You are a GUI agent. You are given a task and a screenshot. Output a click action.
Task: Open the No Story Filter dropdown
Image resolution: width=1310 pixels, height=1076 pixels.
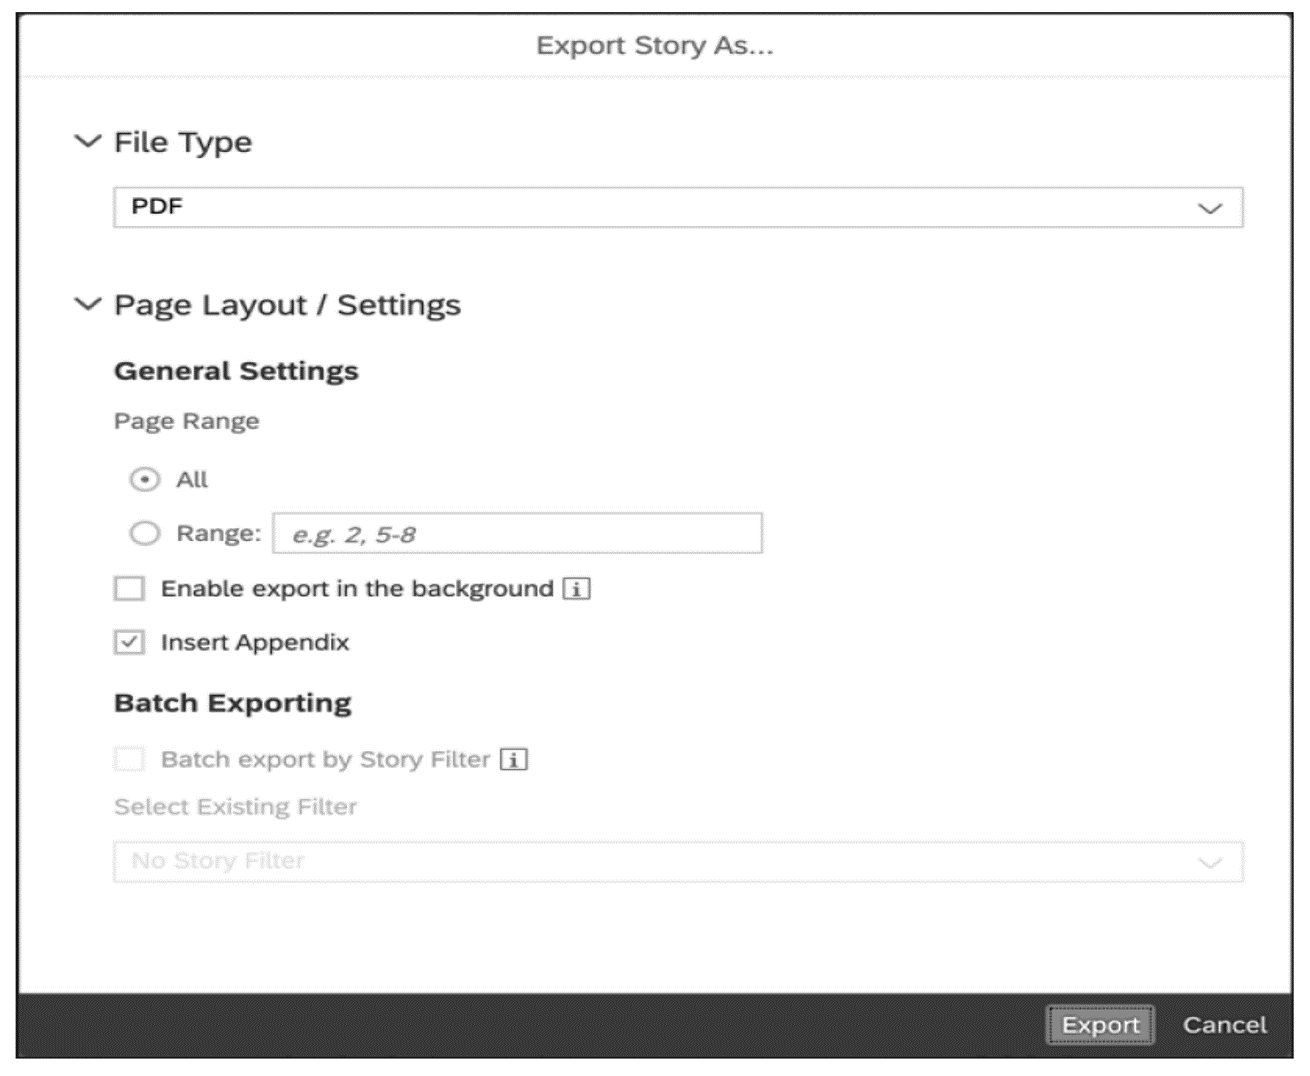[680, 860]
